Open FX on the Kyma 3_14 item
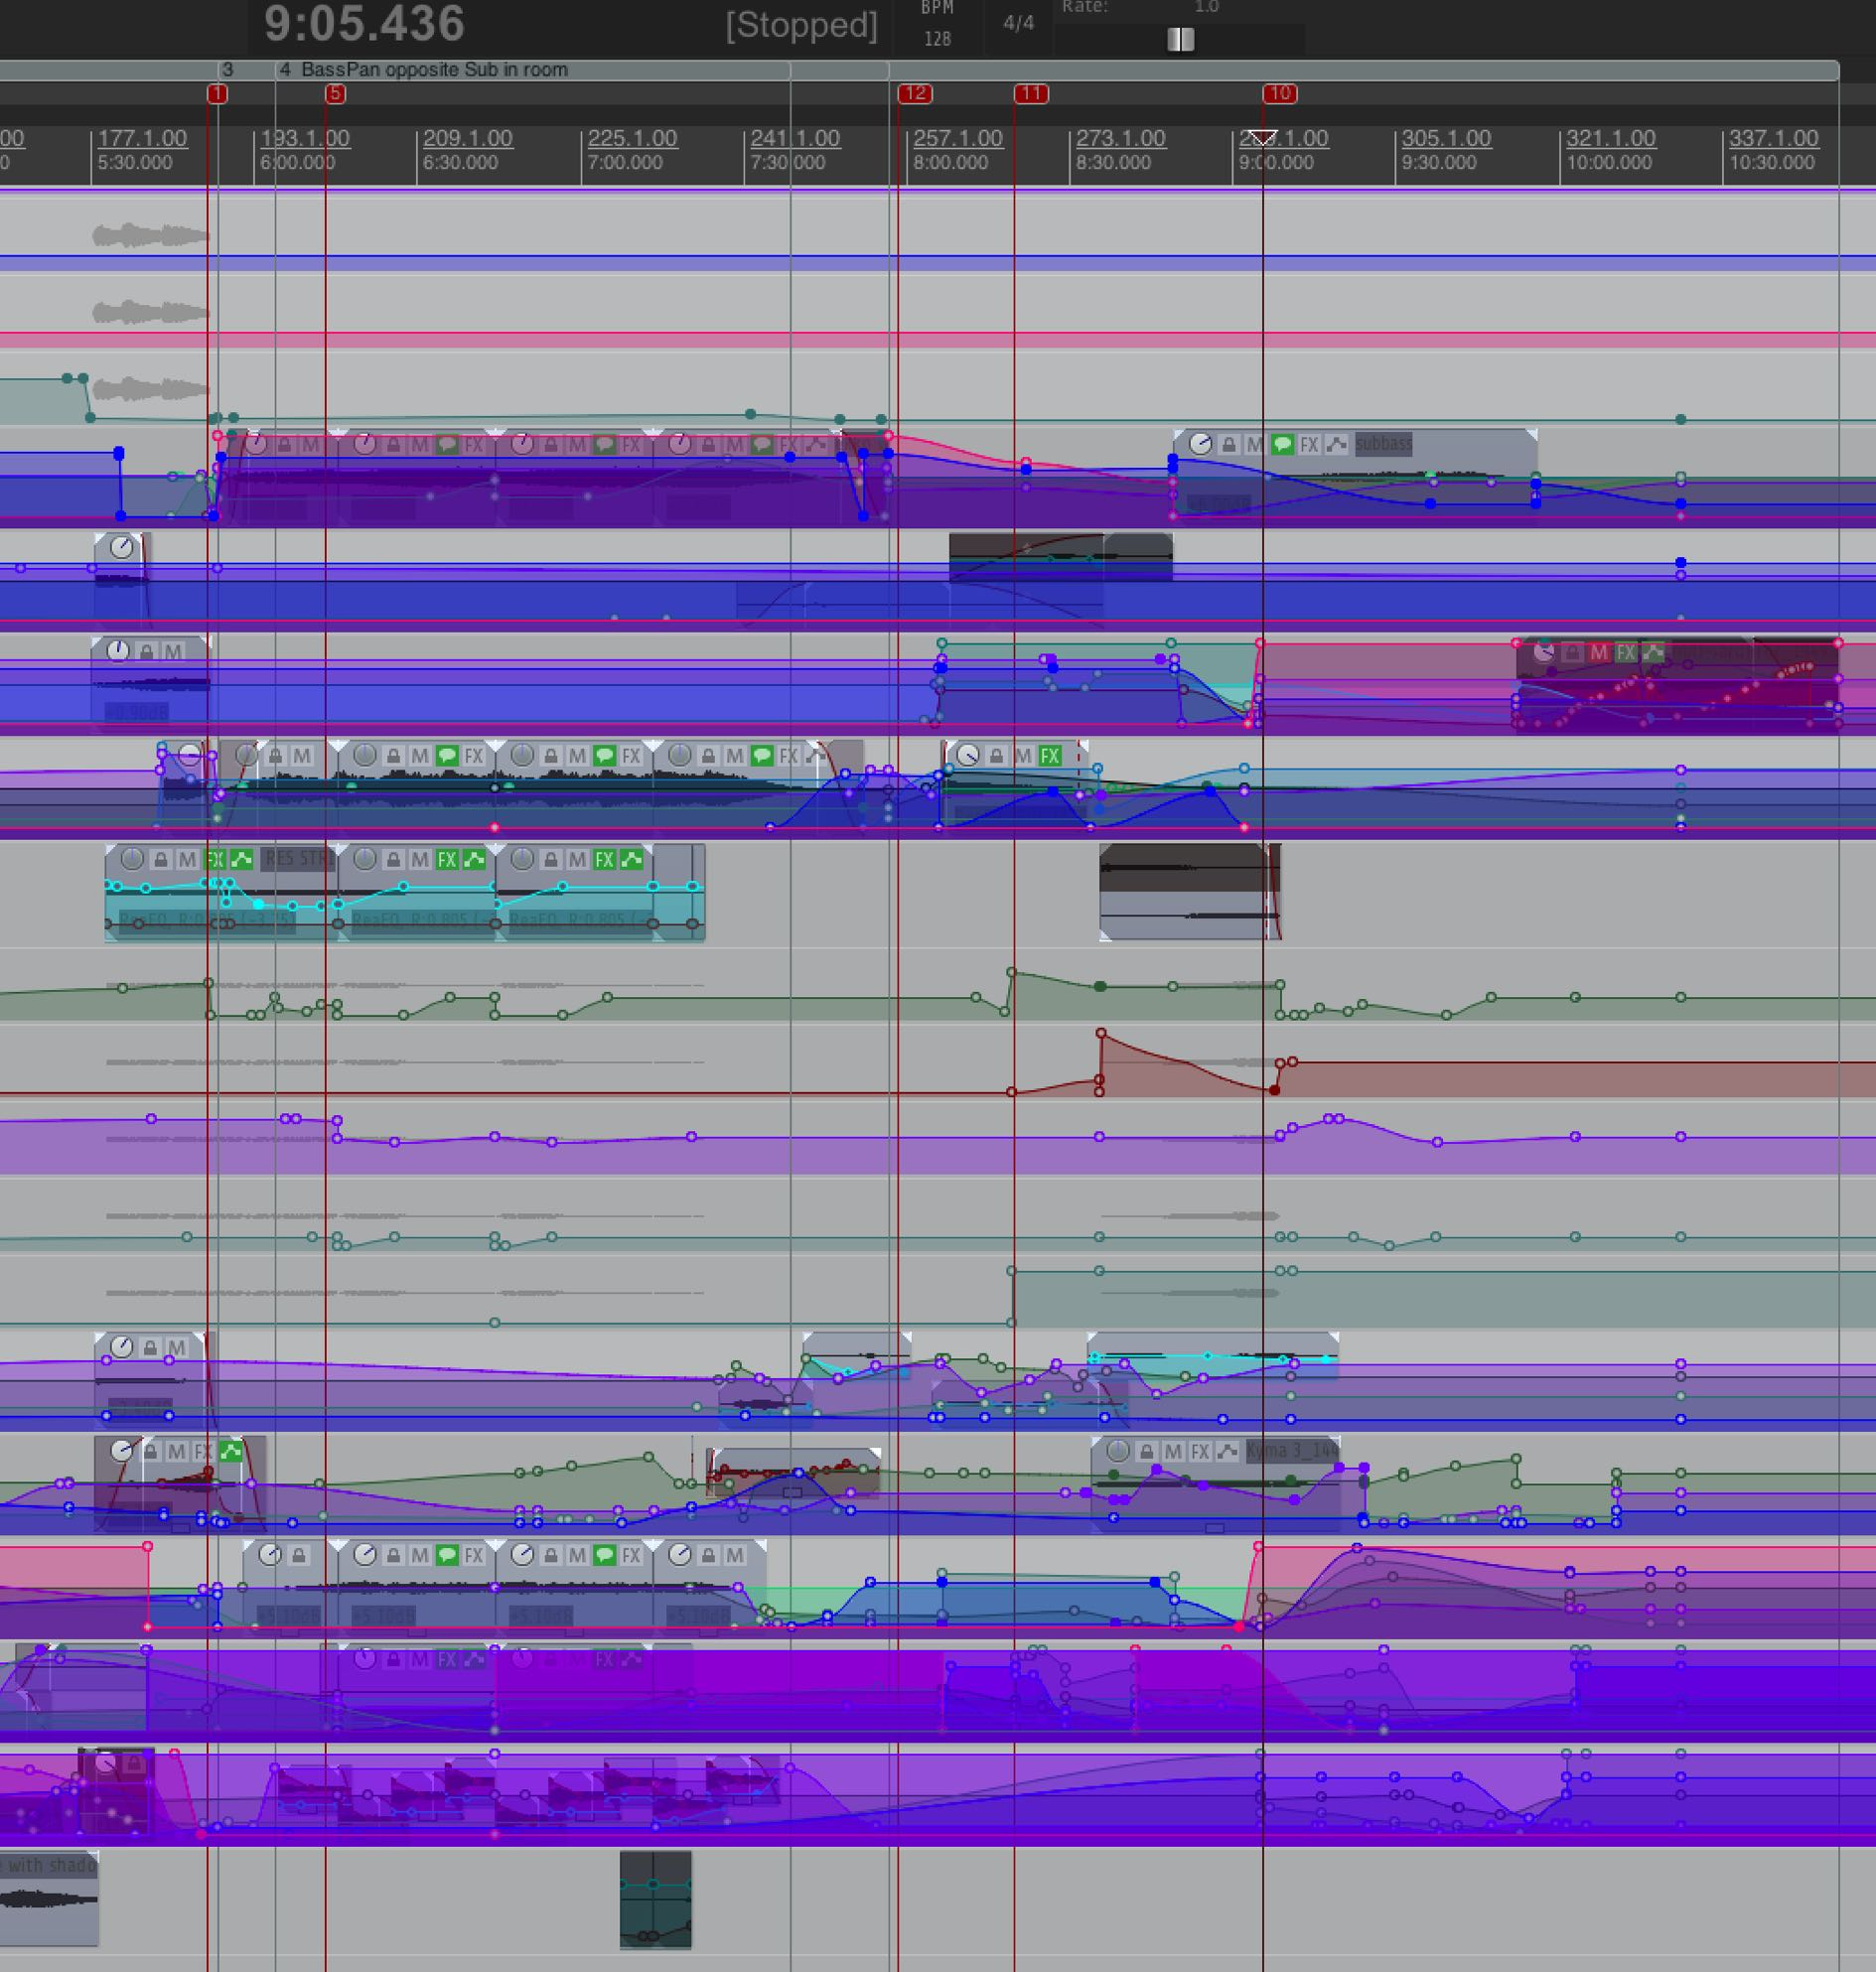 1200,1451
